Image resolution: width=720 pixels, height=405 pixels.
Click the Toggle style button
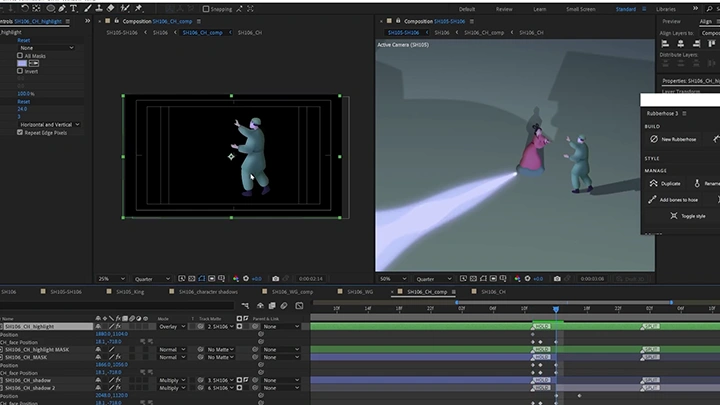(x=687, y=216)
